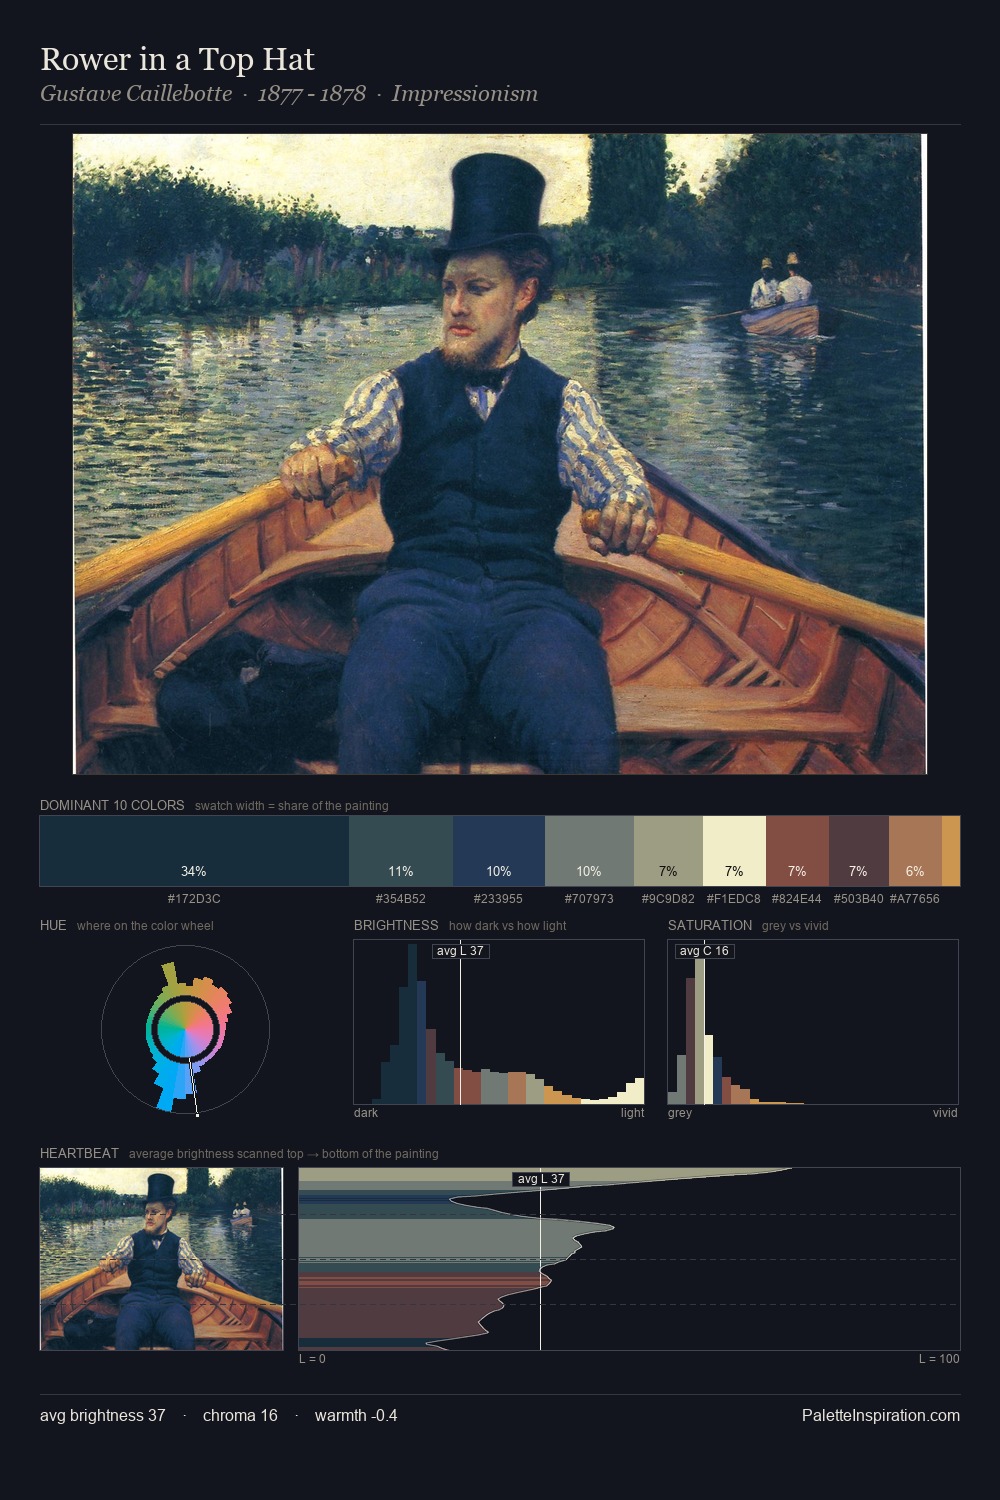Click 'grey vs vivid' caption
Image resolution: width=1000 pixels, height=1500 pixels.
[x=795, y=926]
